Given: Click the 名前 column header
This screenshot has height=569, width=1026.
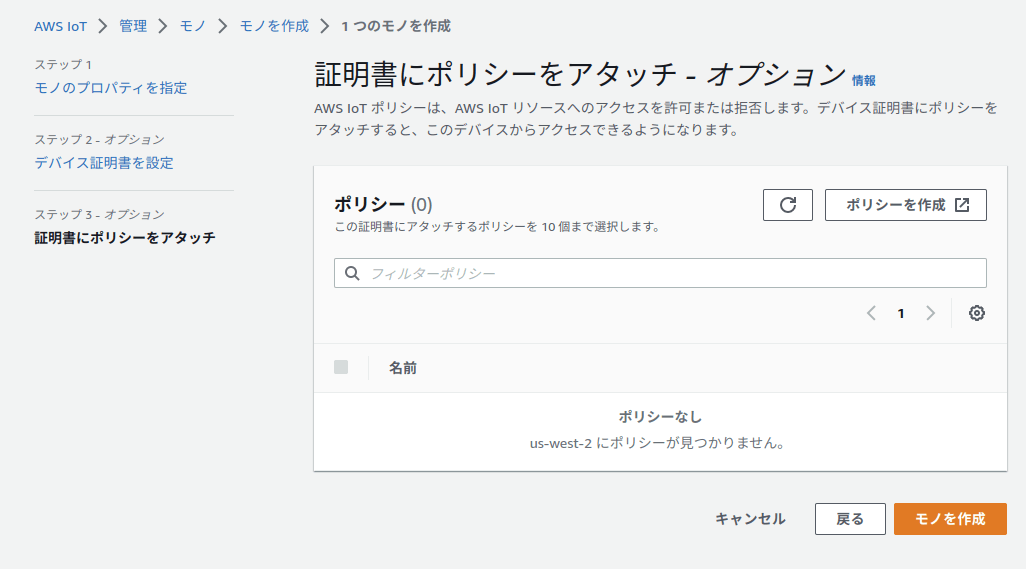Looking at the screenshot, I should pyautogui.click(x=403, y=368).
